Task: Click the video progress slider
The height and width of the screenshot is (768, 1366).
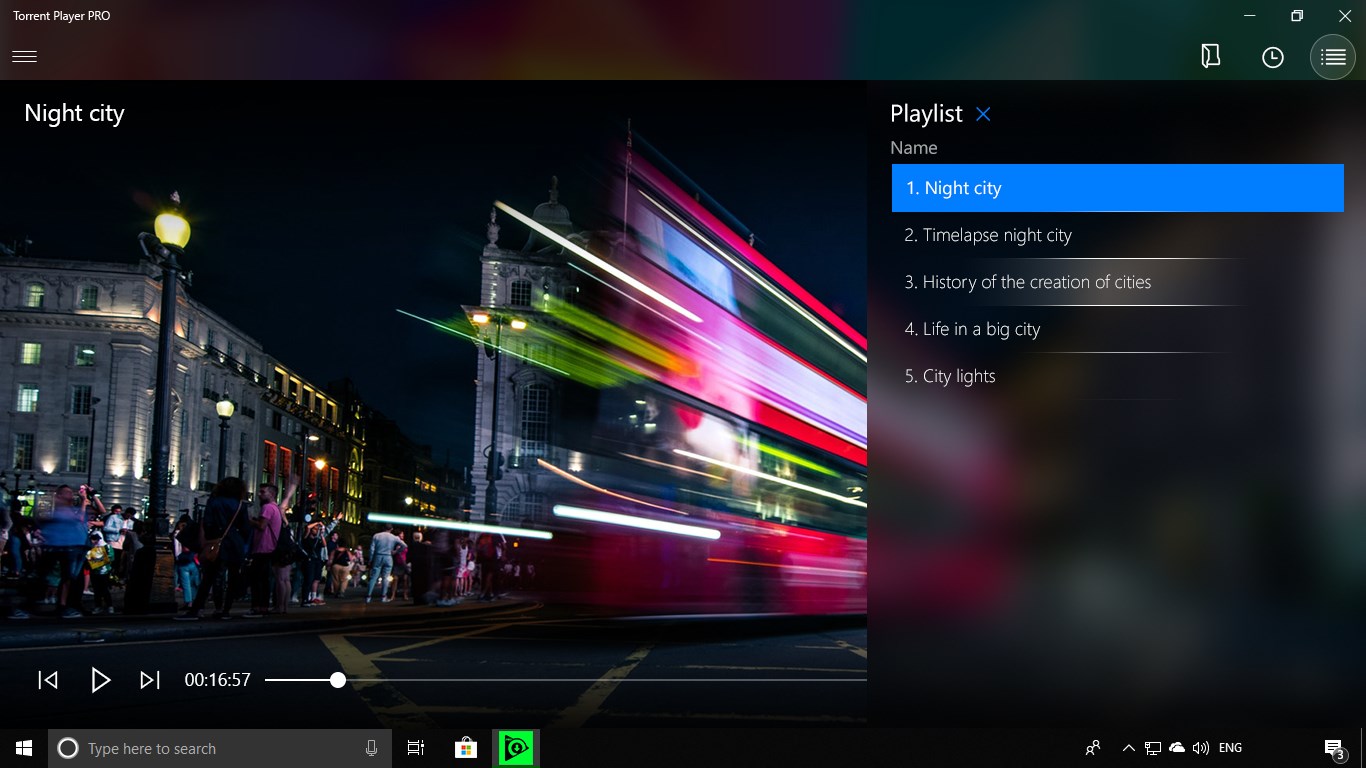Action: coord(337,680)
